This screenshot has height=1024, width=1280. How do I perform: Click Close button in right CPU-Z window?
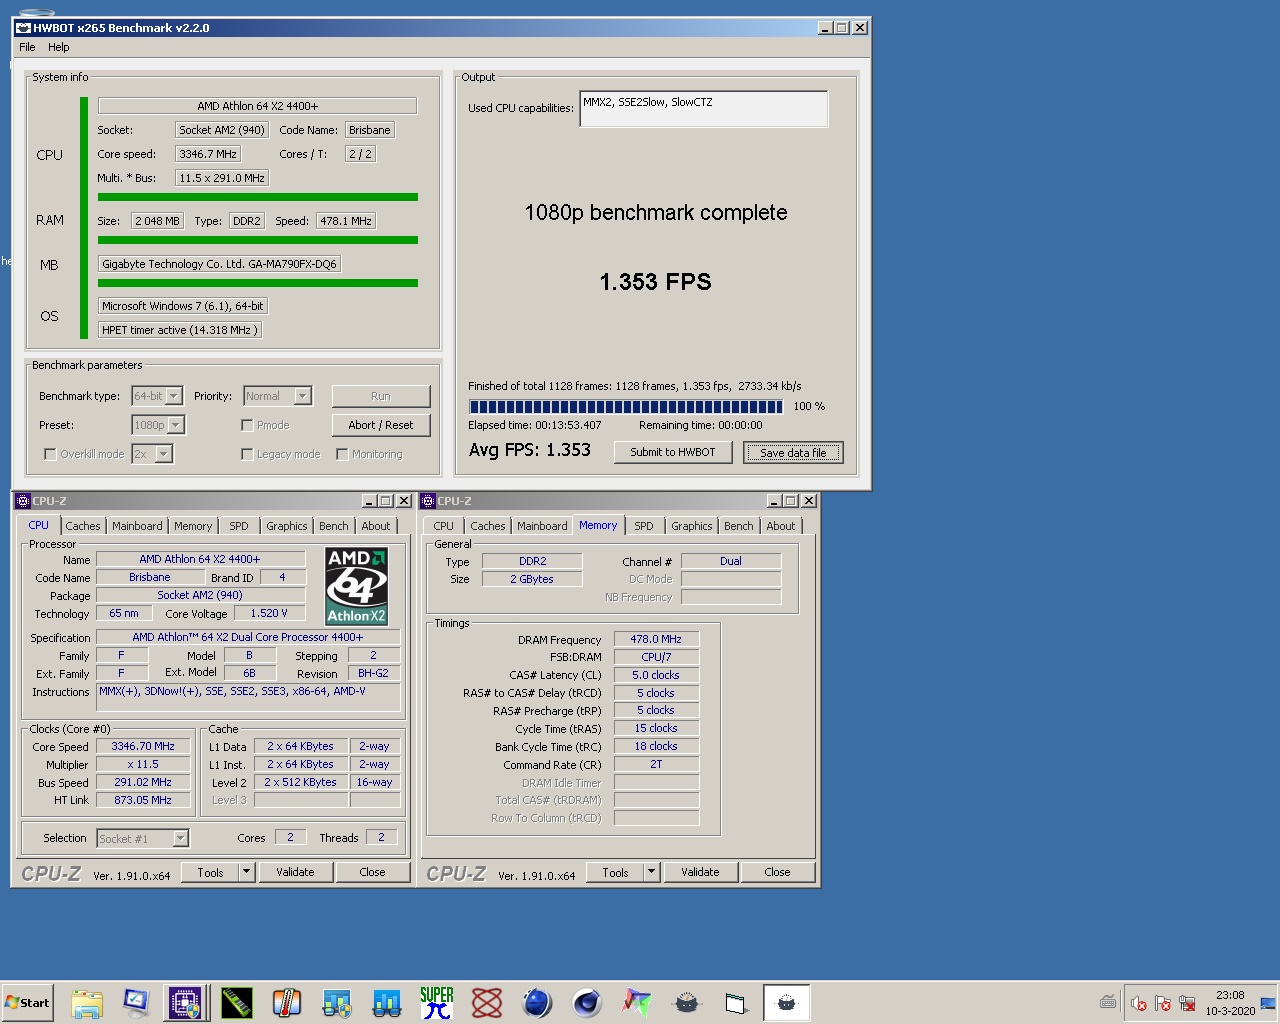click(777, 872)
